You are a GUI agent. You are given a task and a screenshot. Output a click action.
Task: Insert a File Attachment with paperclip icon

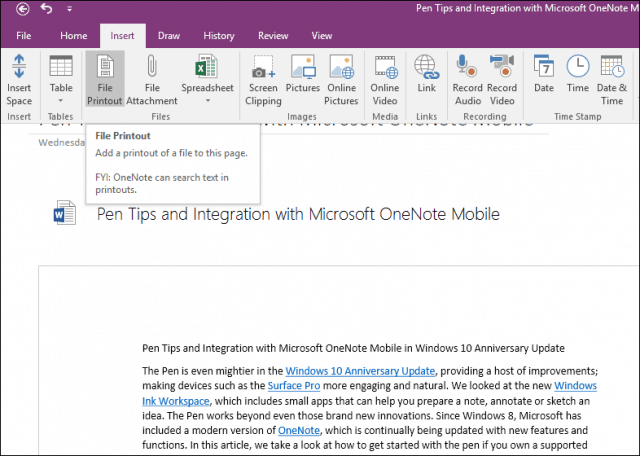(x=152, y=80)
